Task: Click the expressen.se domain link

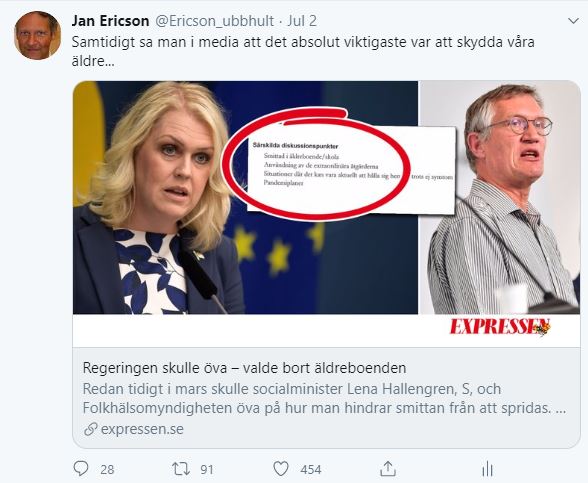Action: tap(142, 429)
